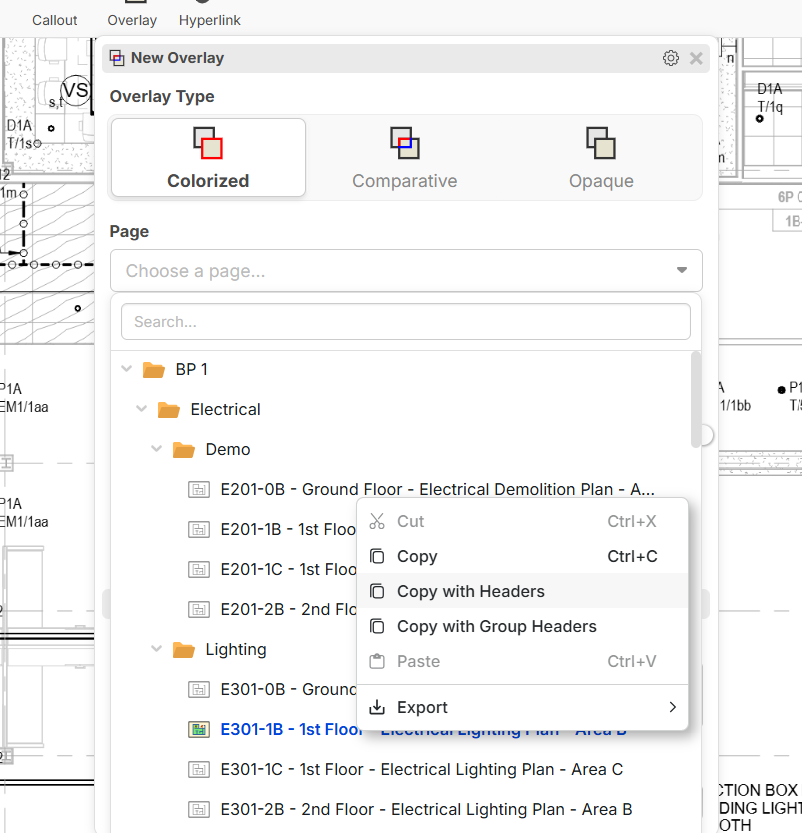Click the page Search field
Screen dimensions: 802x833
pyautogui.click(x=406, y=322)
